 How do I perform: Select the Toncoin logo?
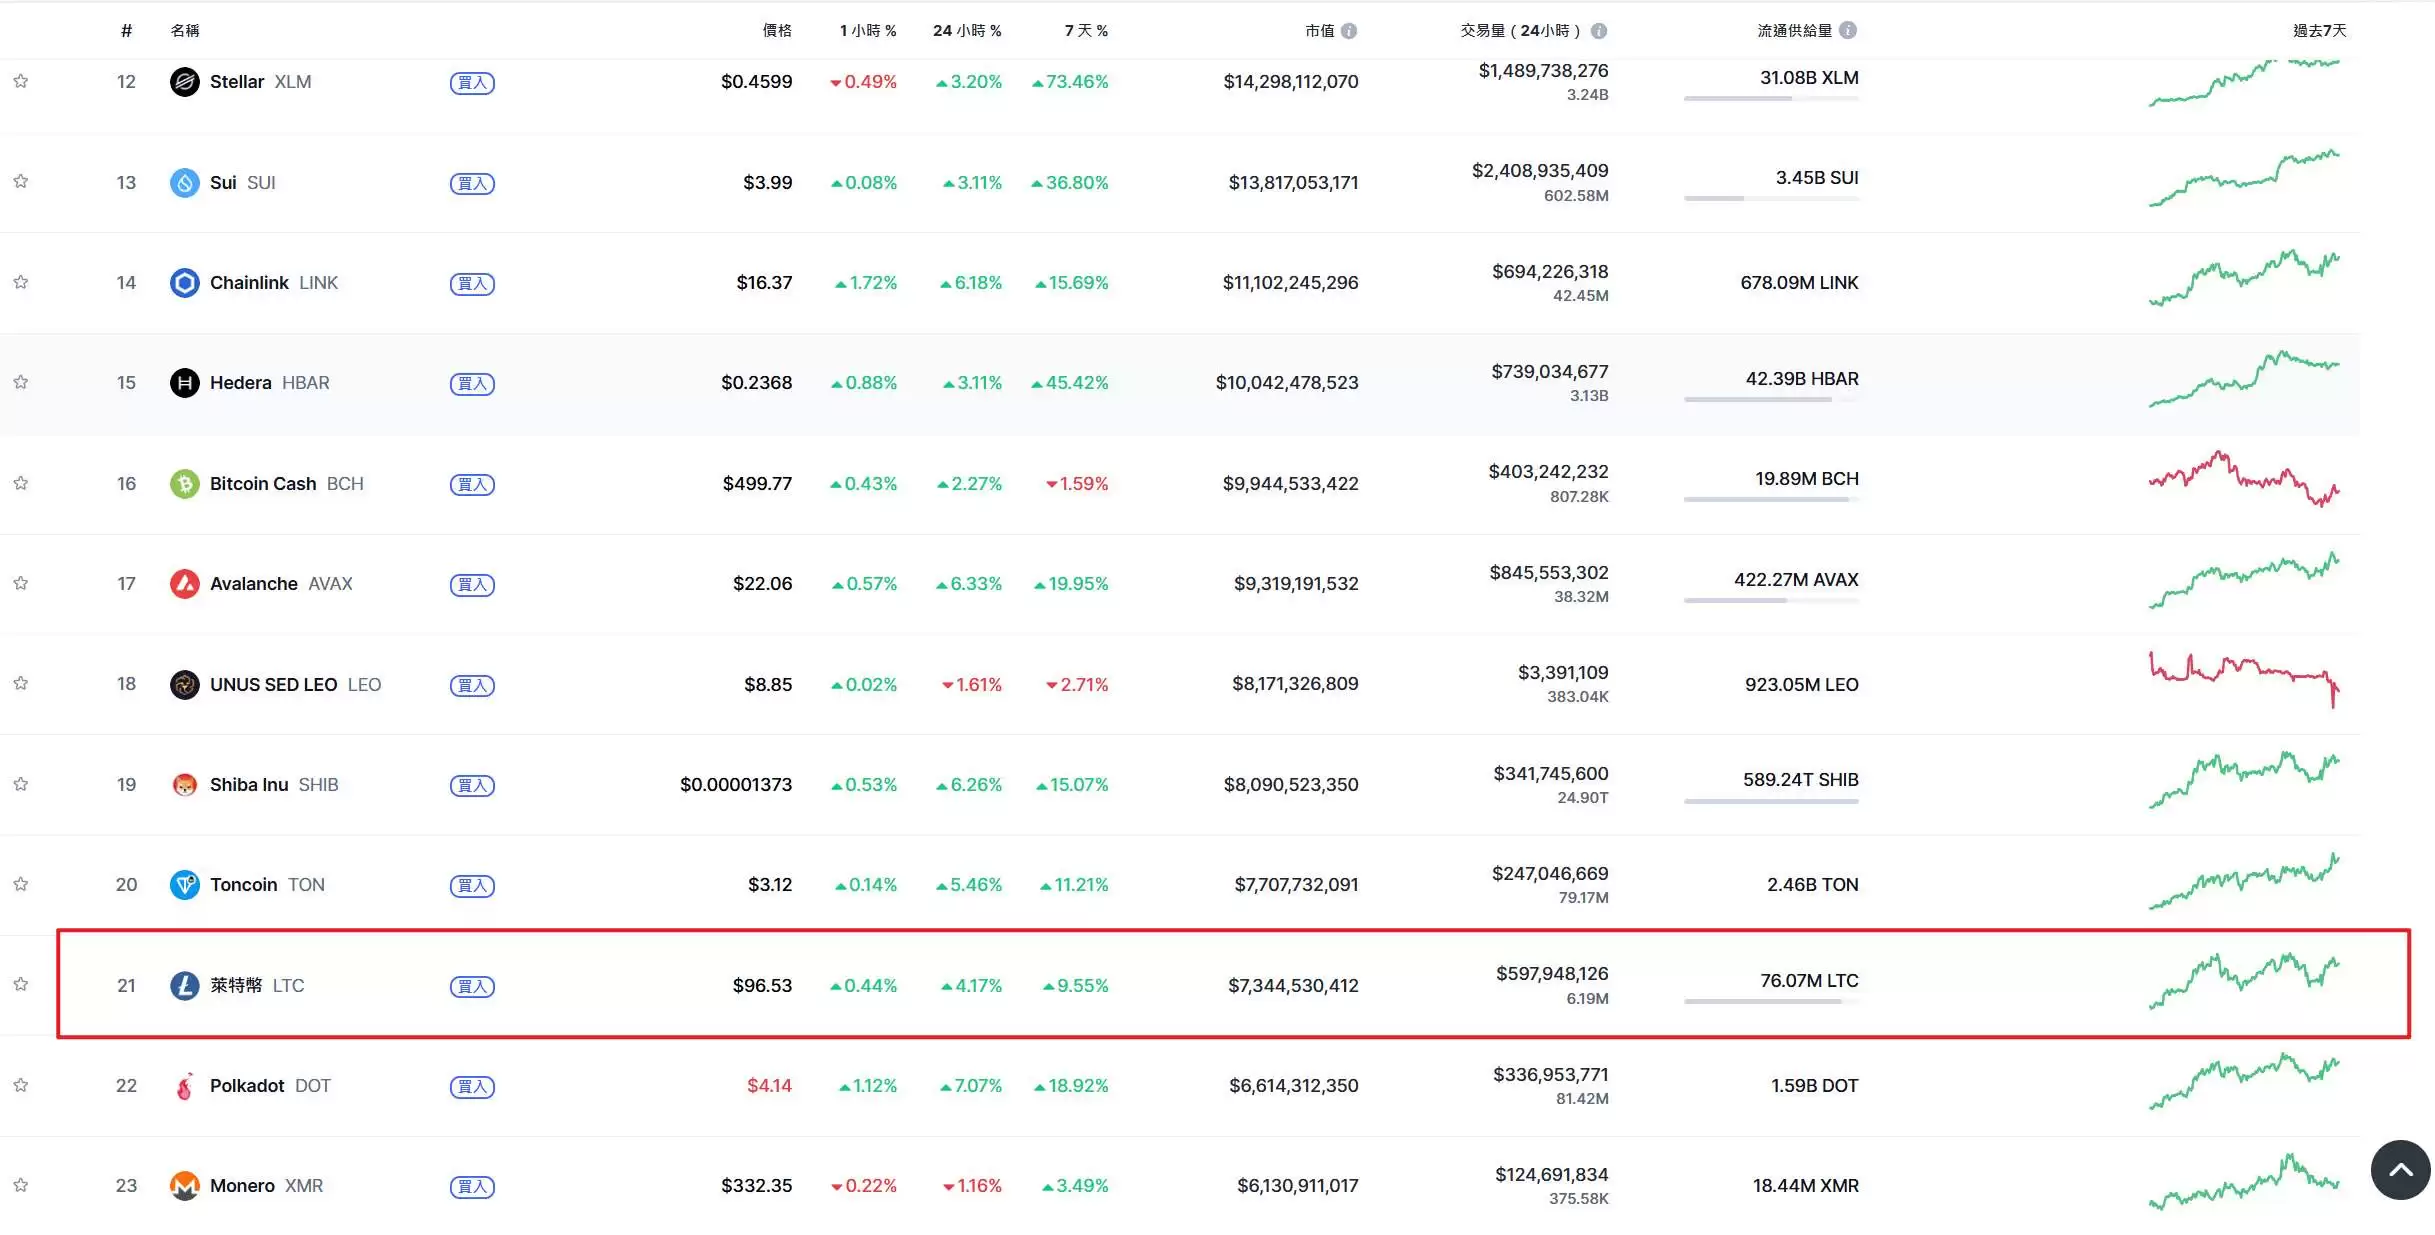[185, 884]
